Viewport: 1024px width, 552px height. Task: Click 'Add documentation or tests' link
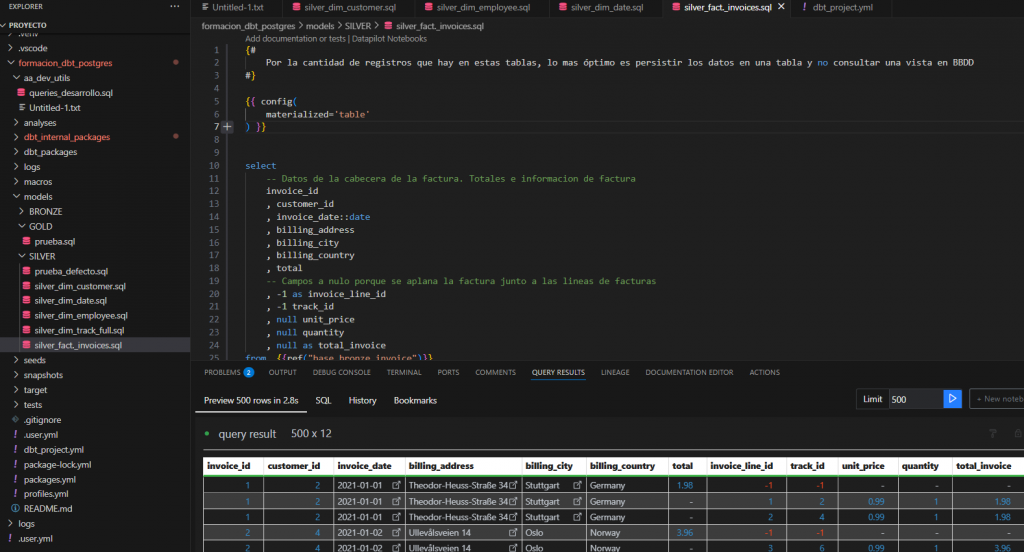pos(296,39)
